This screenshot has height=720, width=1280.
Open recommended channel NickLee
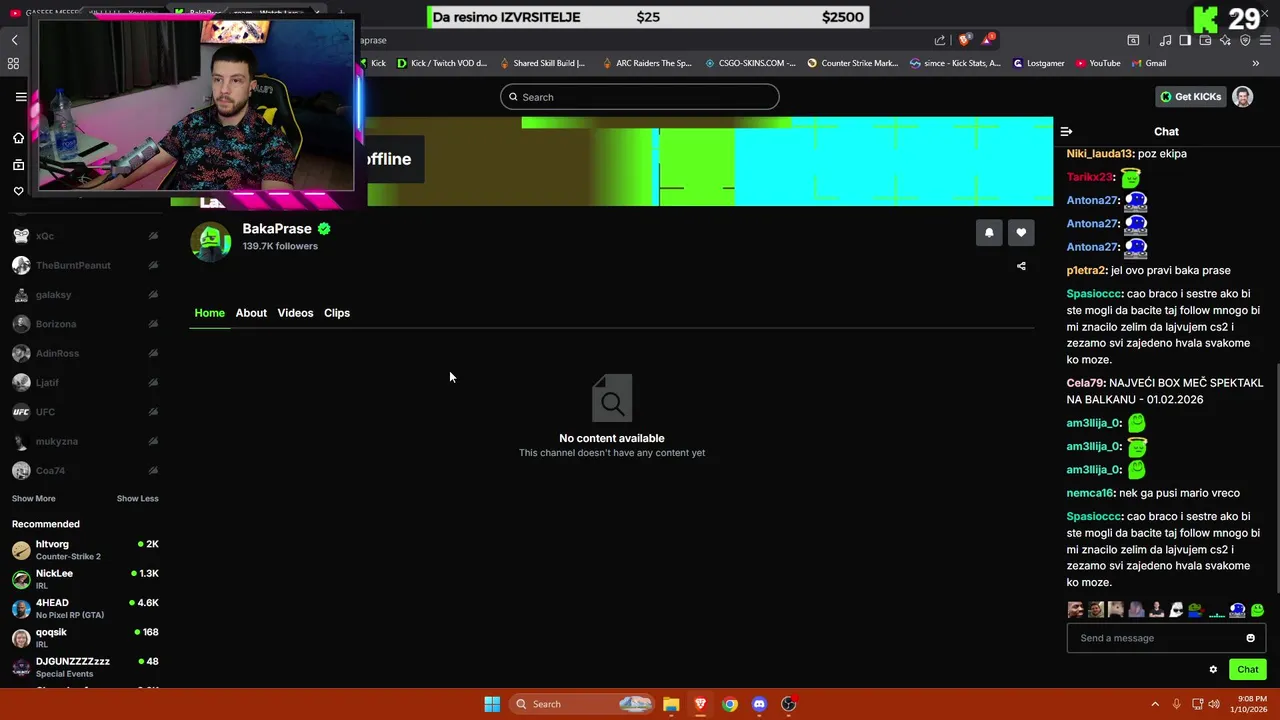pos(85,579)
